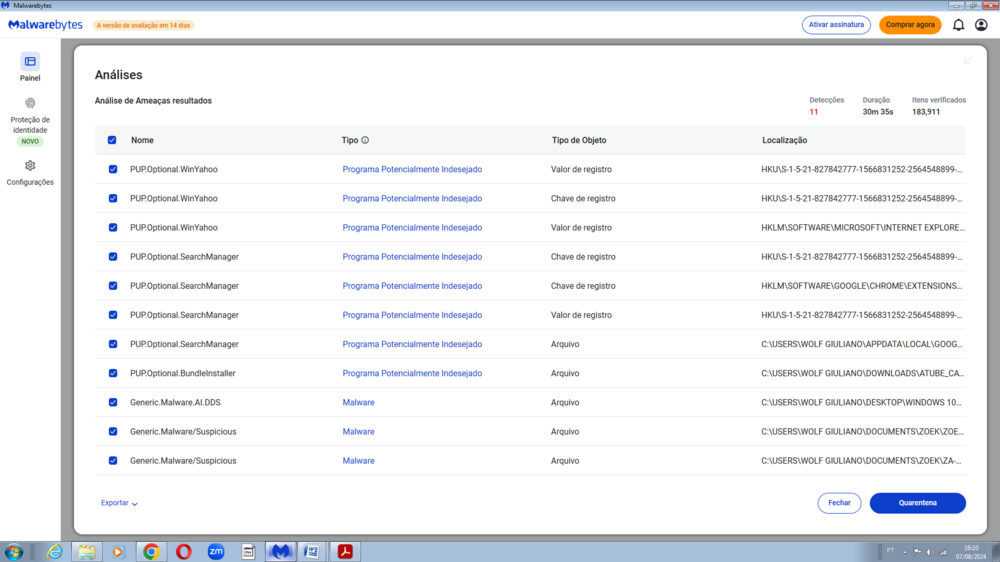Viewport: 1000px width, 562px height.
Task: Open Malware type link for Generic.Malware.AI.DDS
Action: pyautogui.click(x=358, y=402)
